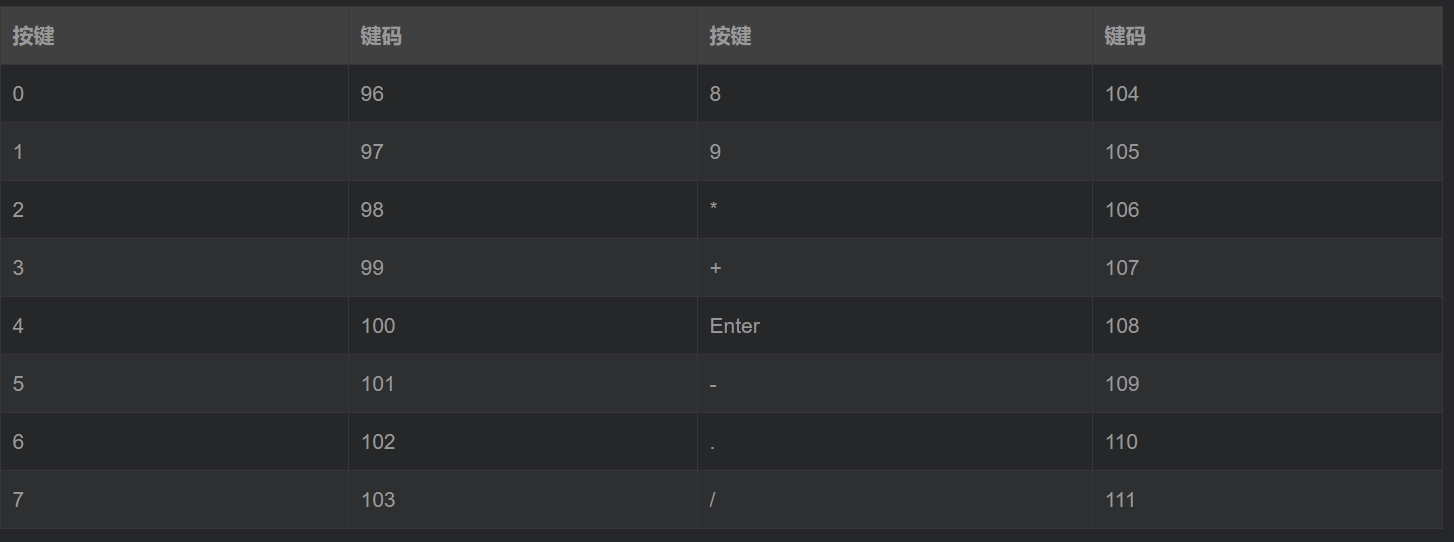Image resolution: width=1454 pixels, height=542 pixels.
Task: Click the cell showing code 106
Action: tap(1268, 210)
